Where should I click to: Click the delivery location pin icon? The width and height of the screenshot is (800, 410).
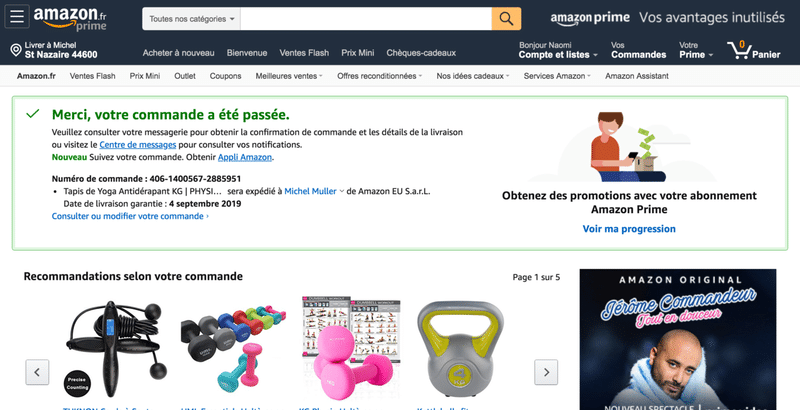pyautogui.click(x=16, y=50)
